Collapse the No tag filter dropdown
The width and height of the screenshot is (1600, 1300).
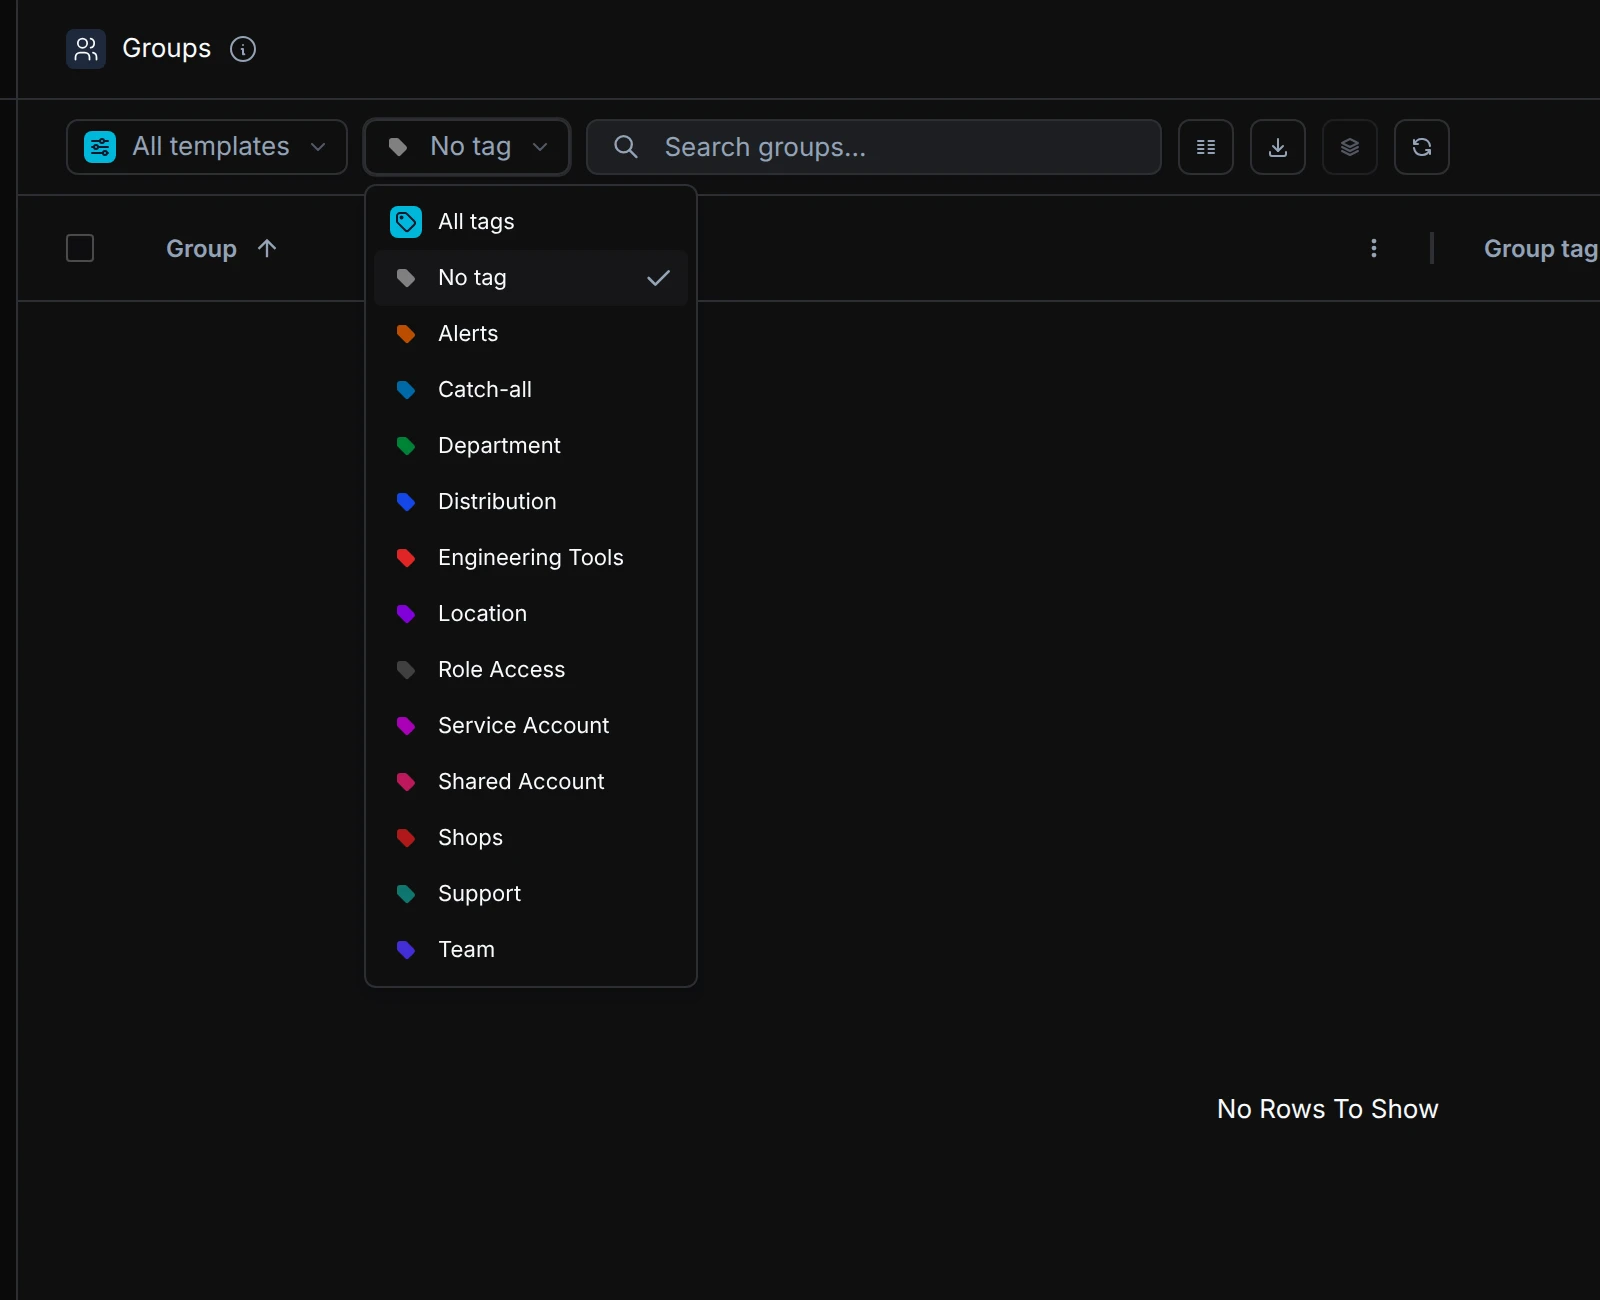coord(467,147)
